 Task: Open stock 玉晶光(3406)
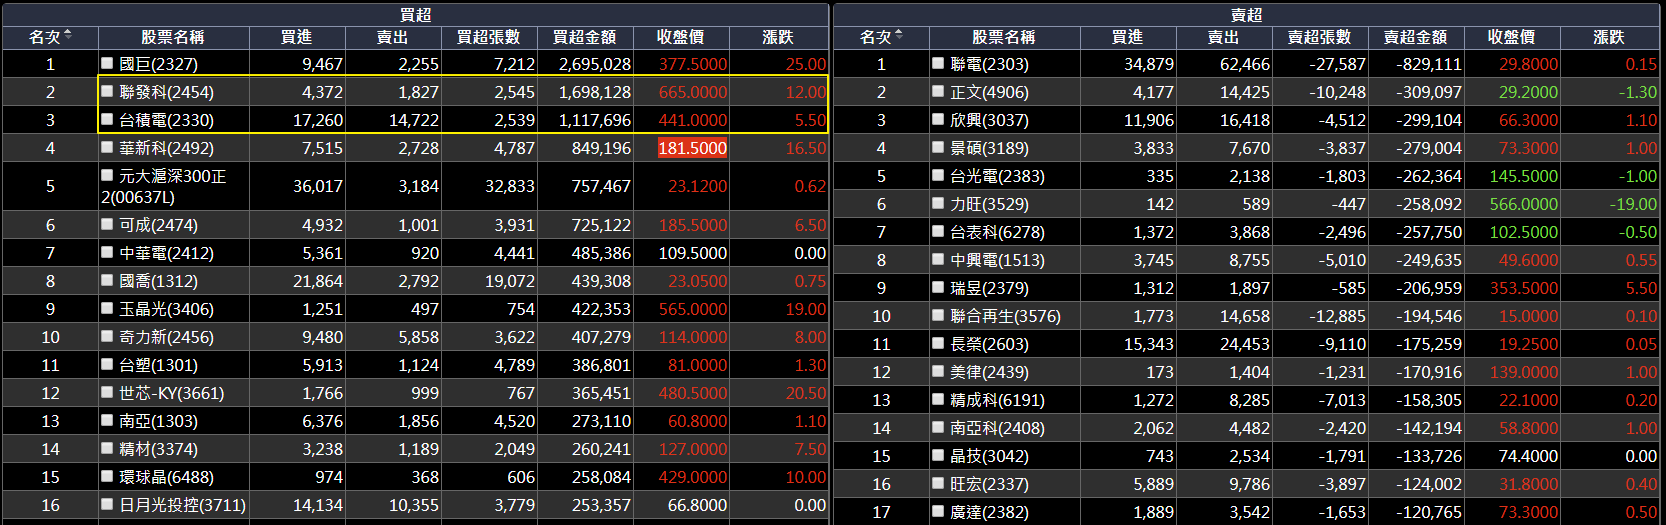166,309
